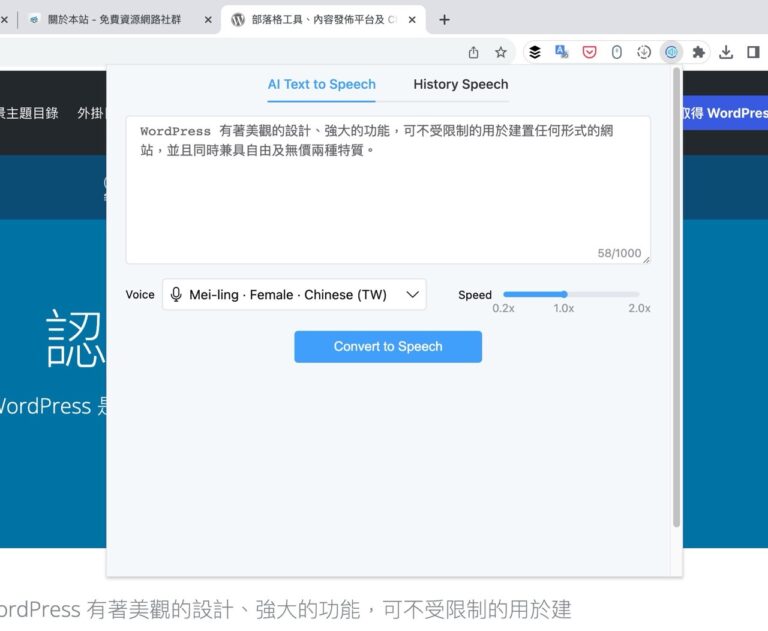Close the 關於本站 browser tab

(208, 20)
